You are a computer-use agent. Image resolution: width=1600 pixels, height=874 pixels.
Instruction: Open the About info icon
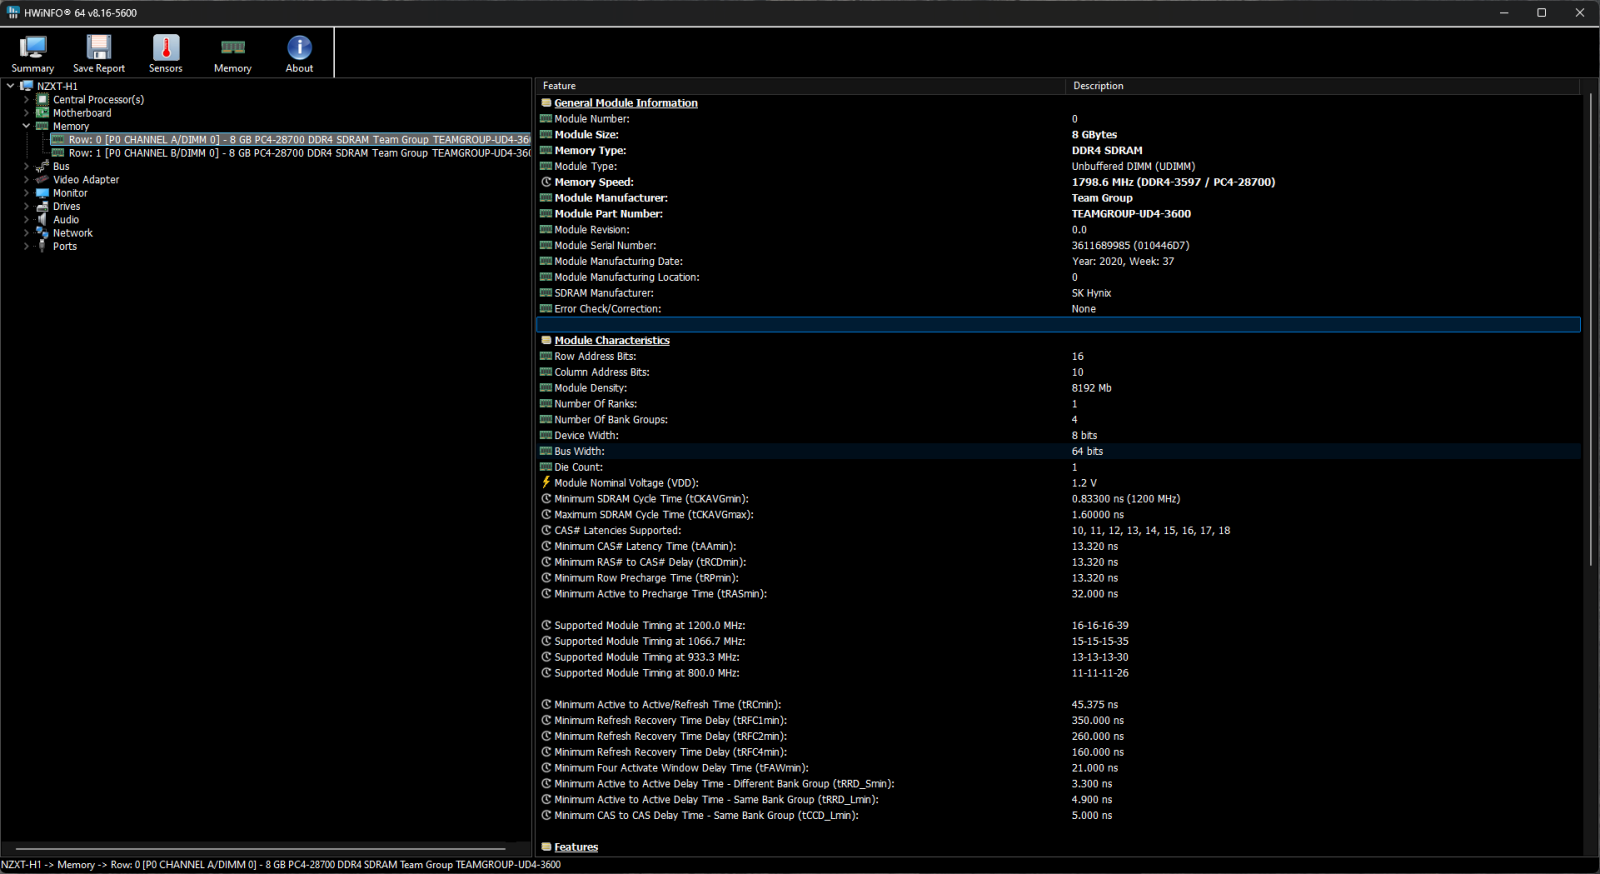point(299,47)
